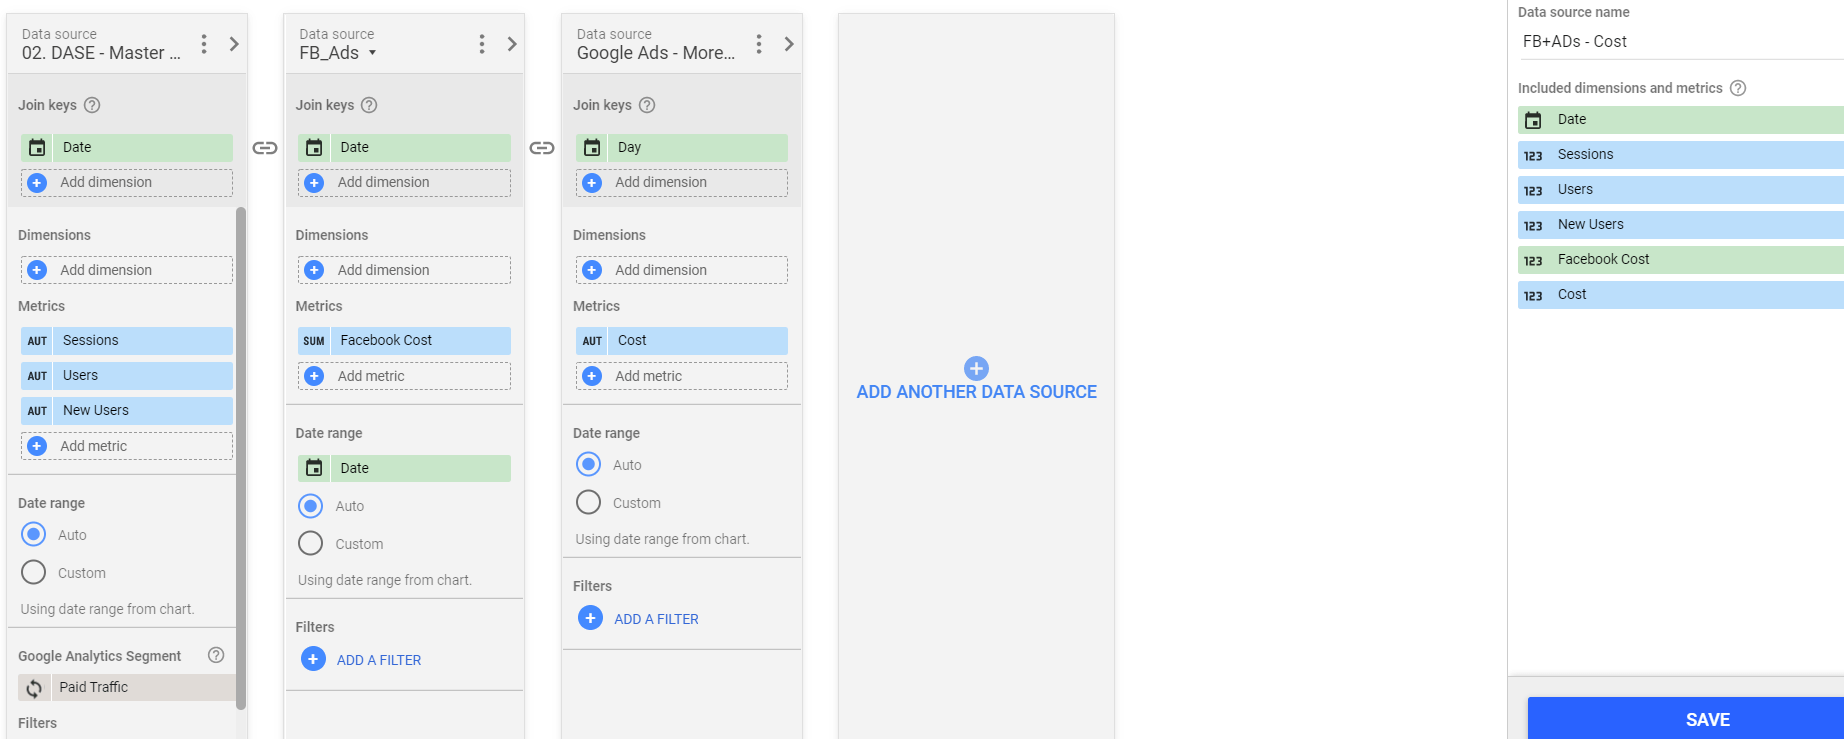
Task: Add a metric in DASE Master panel
Action: coord(127,446)
